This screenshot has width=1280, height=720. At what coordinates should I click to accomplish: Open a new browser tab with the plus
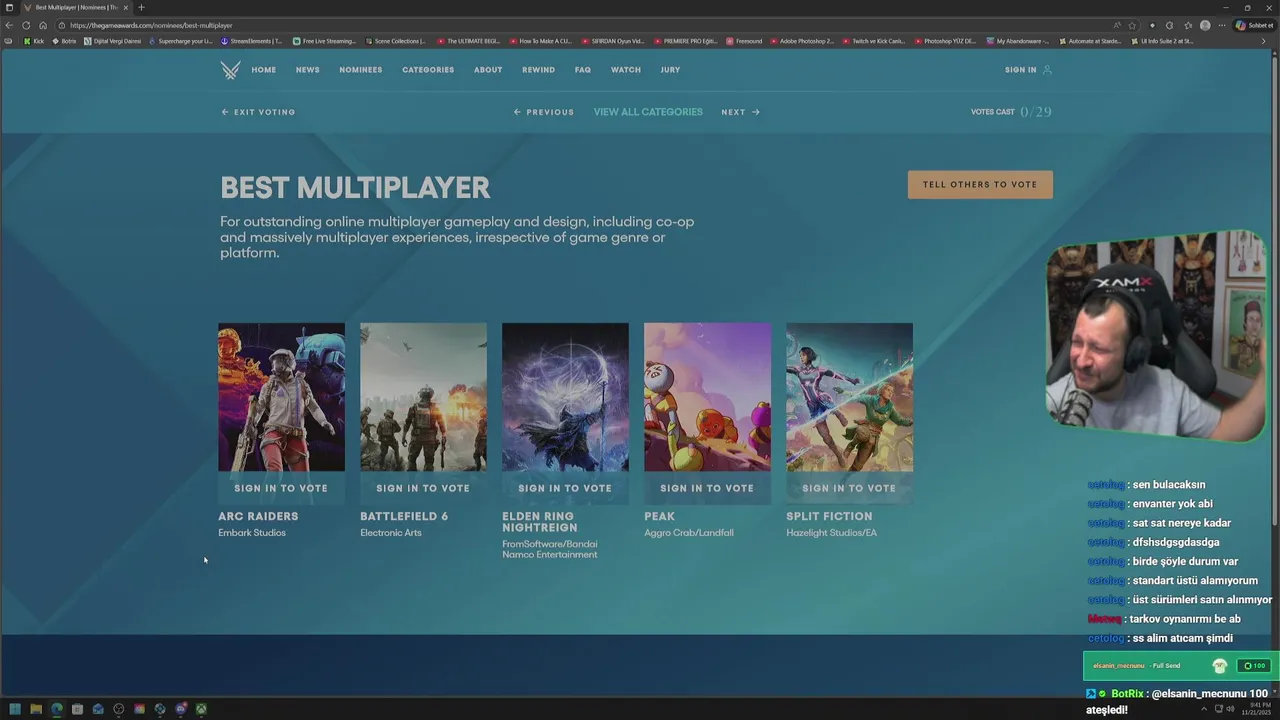coord(141,7)
